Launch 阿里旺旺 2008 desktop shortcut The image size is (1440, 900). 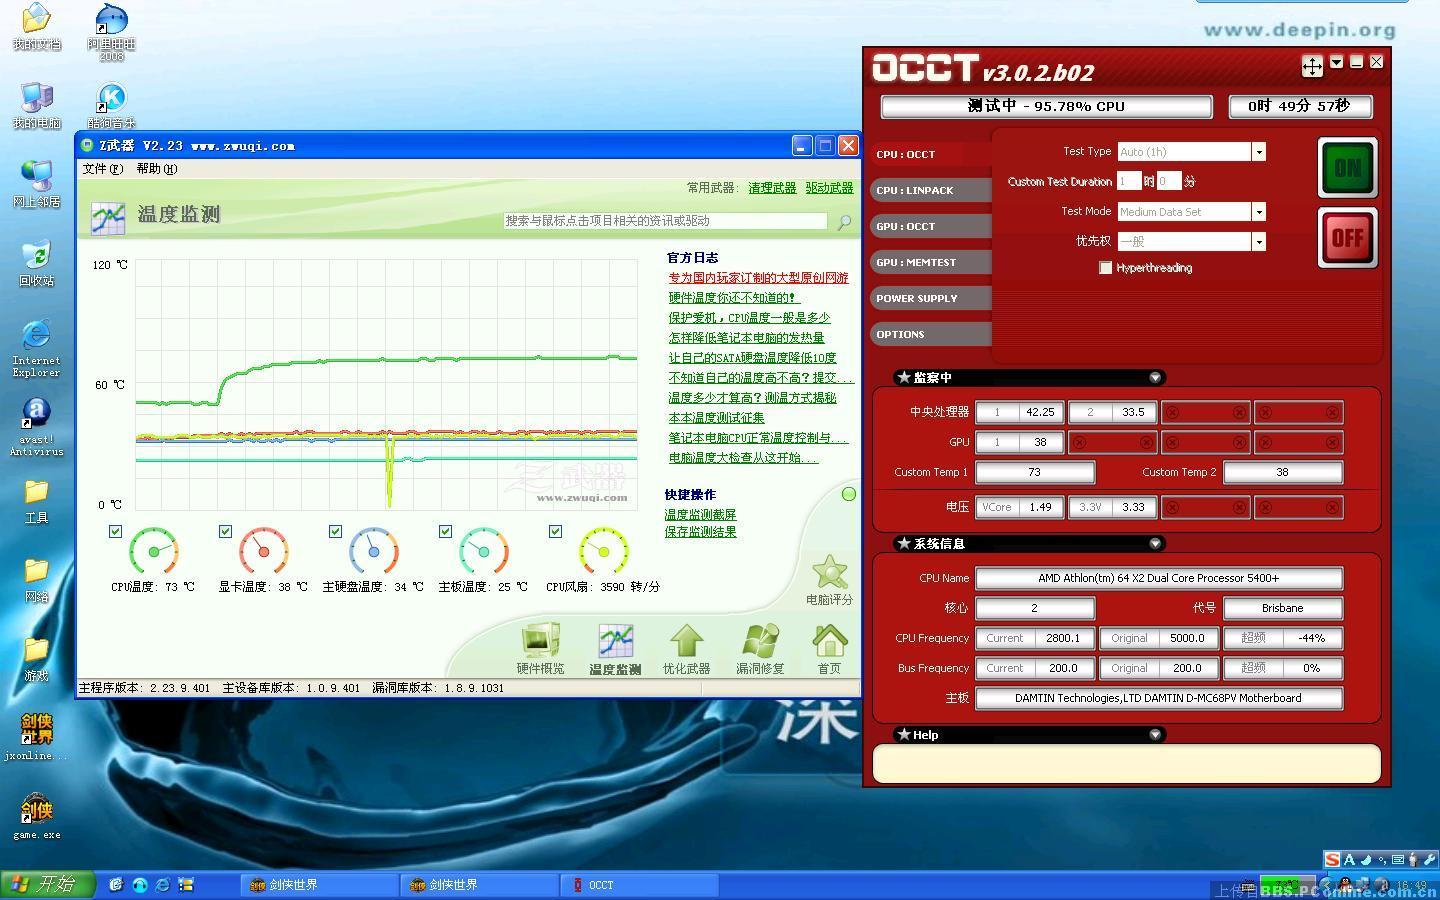[111, 32]
